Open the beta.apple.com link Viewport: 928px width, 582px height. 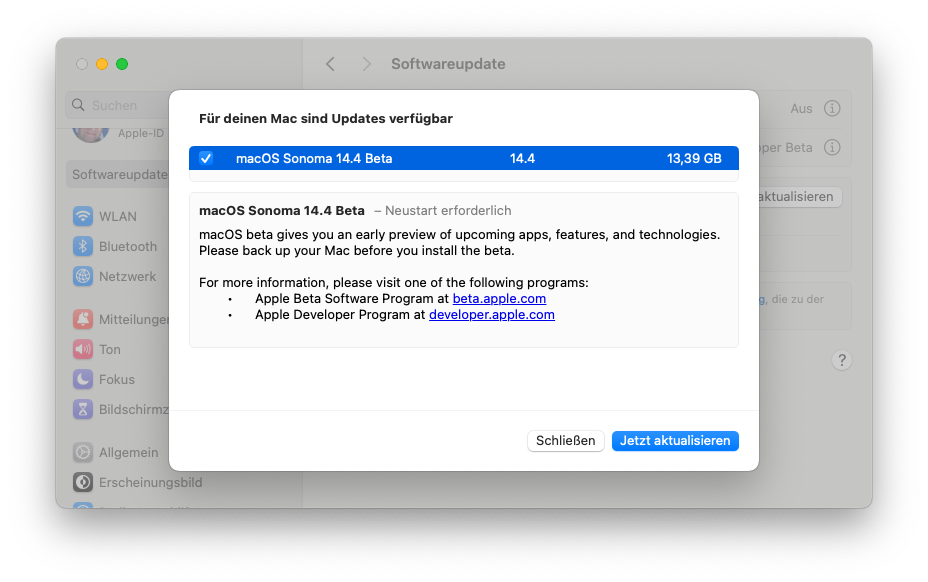[x=499, y=299]
